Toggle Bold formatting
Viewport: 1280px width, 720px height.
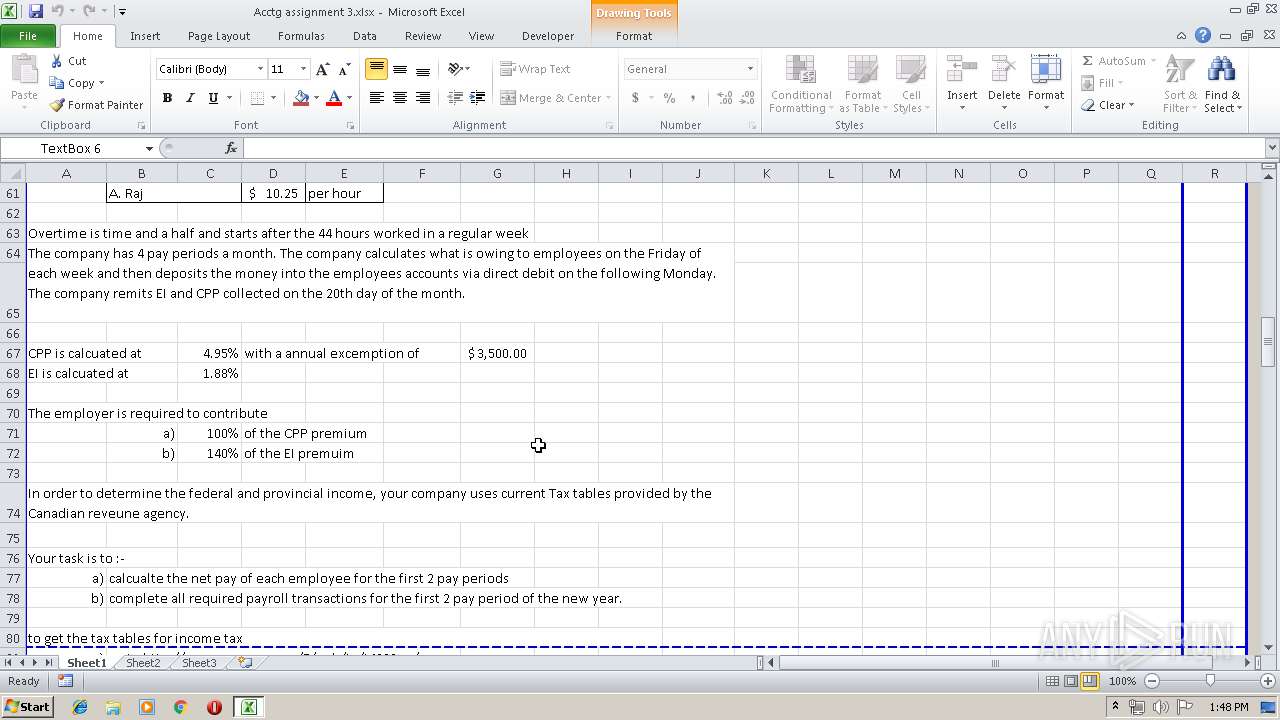coord(167,98)
